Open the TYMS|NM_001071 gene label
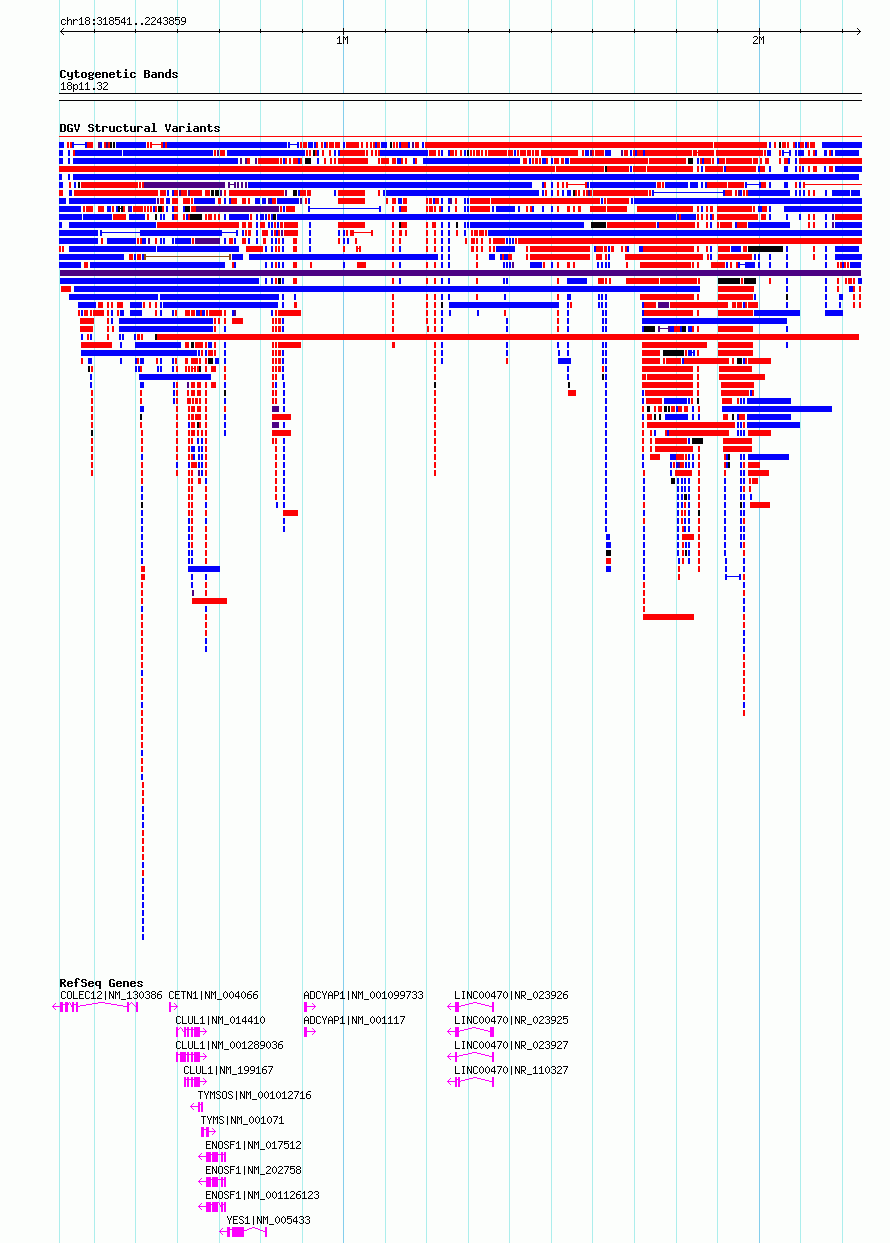Viewport: 890px width, 1243px height. pyautogui.click(x=242, y=1120)
